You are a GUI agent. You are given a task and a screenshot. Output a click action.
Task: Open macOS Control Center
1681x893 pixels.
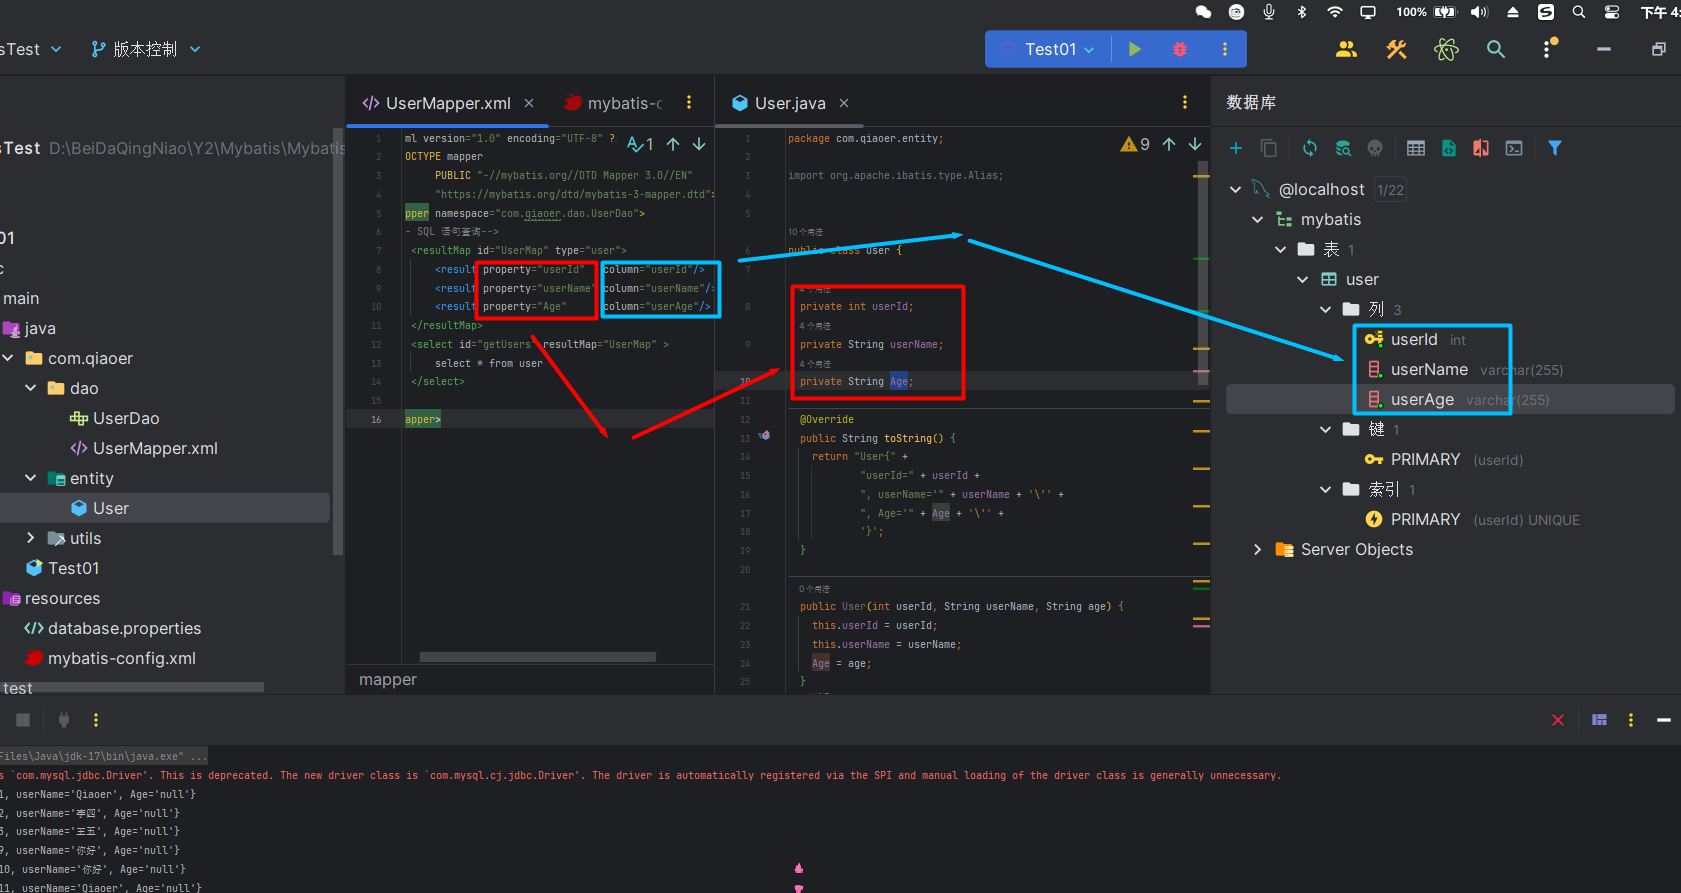point(1612,12)
